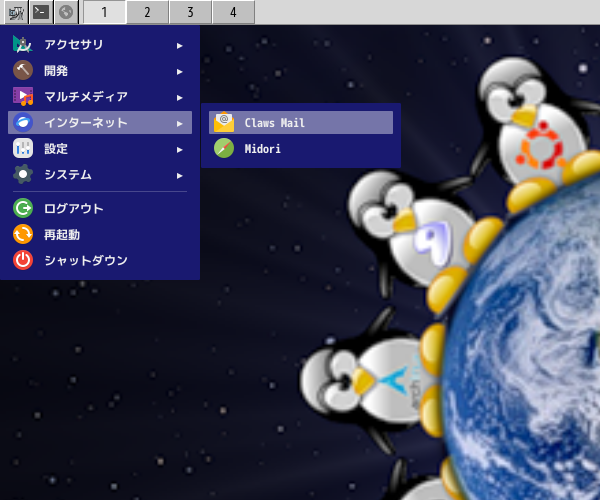The height and width of the screenshot is (500, 600).
Task: Open the main menu launcher icon
Action: coord(16,13)
